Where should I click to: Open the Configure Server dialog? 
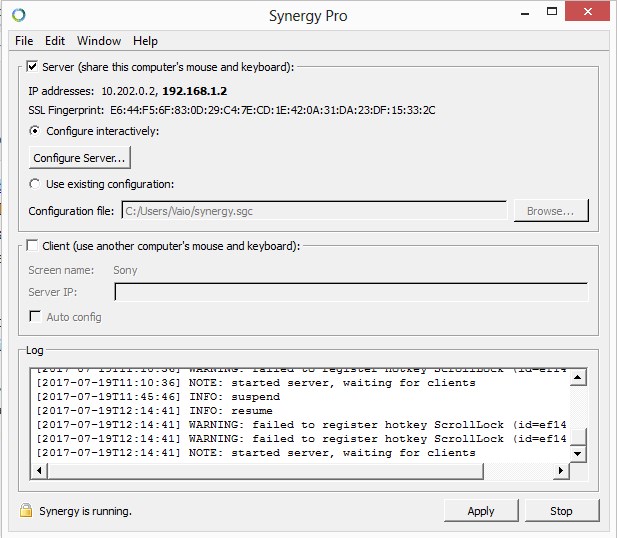pos(79,158)
